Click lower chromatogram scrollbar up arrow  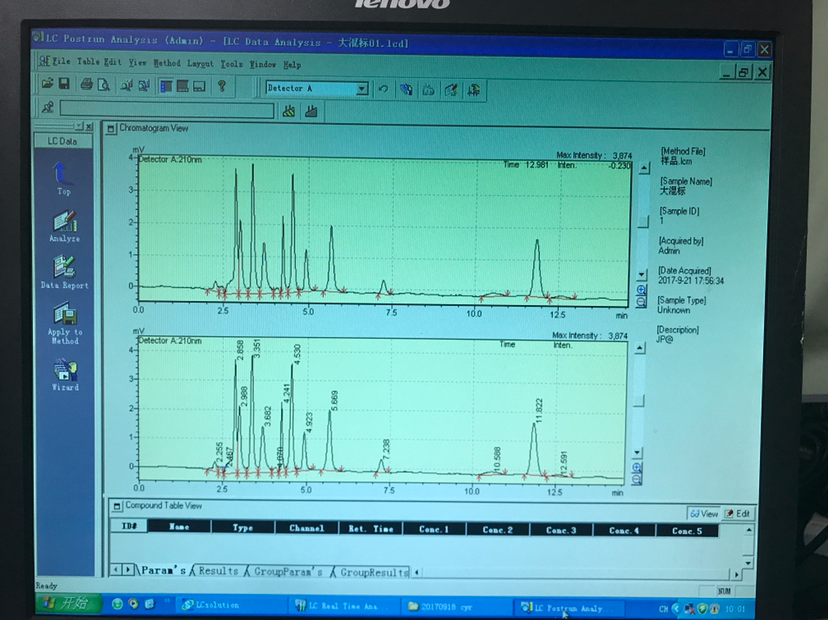point(639,348)
